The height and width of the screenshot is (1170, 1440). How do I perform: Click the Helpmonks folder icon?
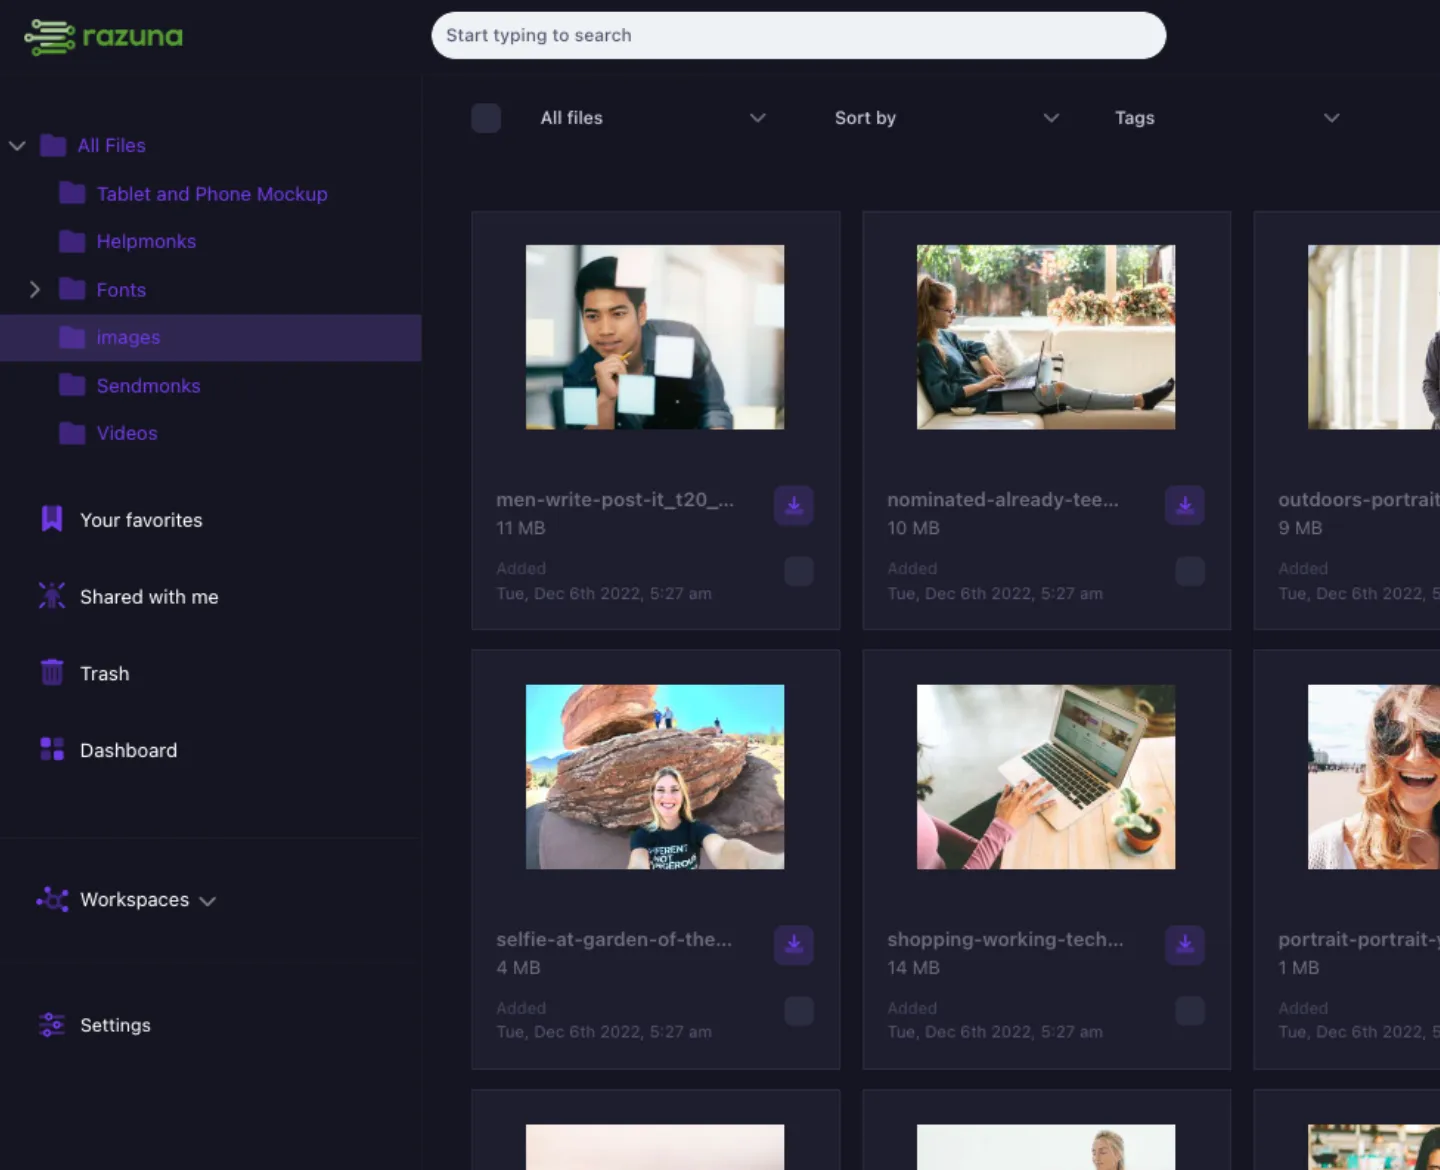(x=72, y=241)
